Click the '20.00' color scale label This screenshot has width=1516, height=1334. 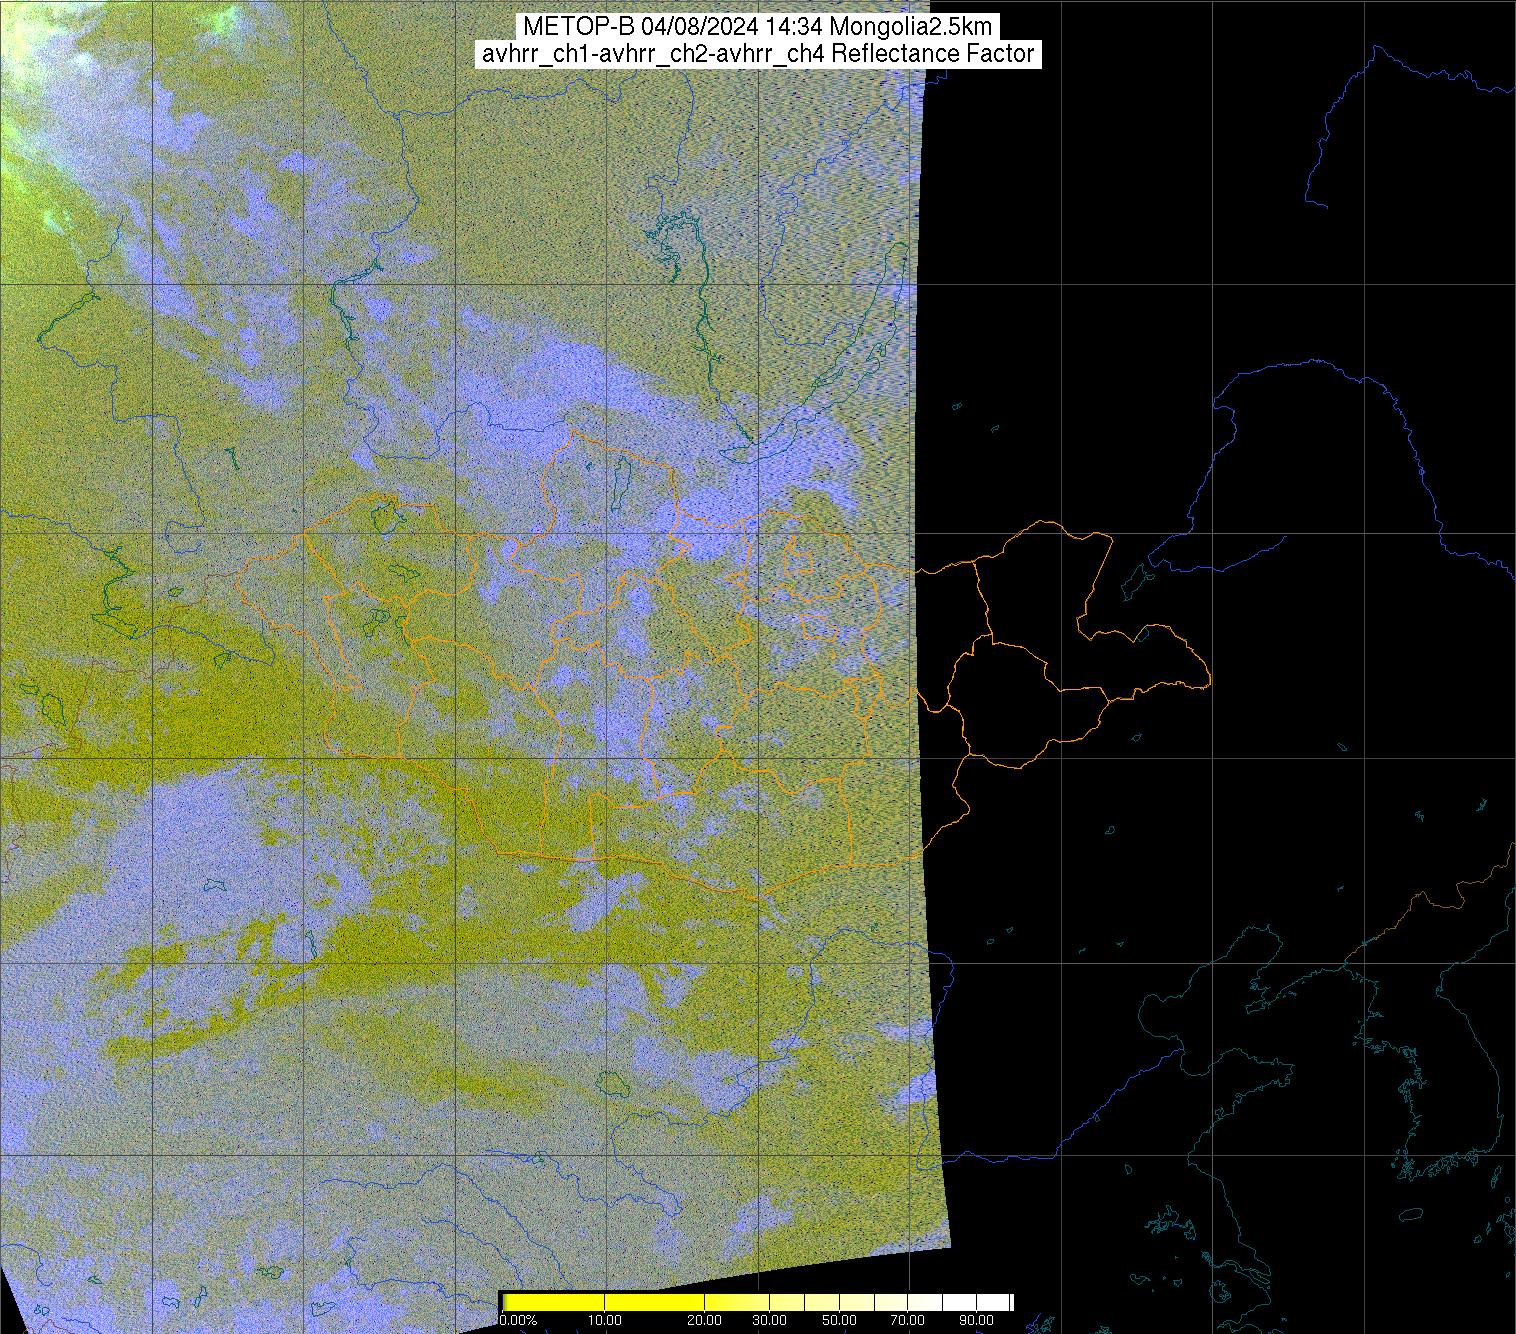tap(705, 1321)
